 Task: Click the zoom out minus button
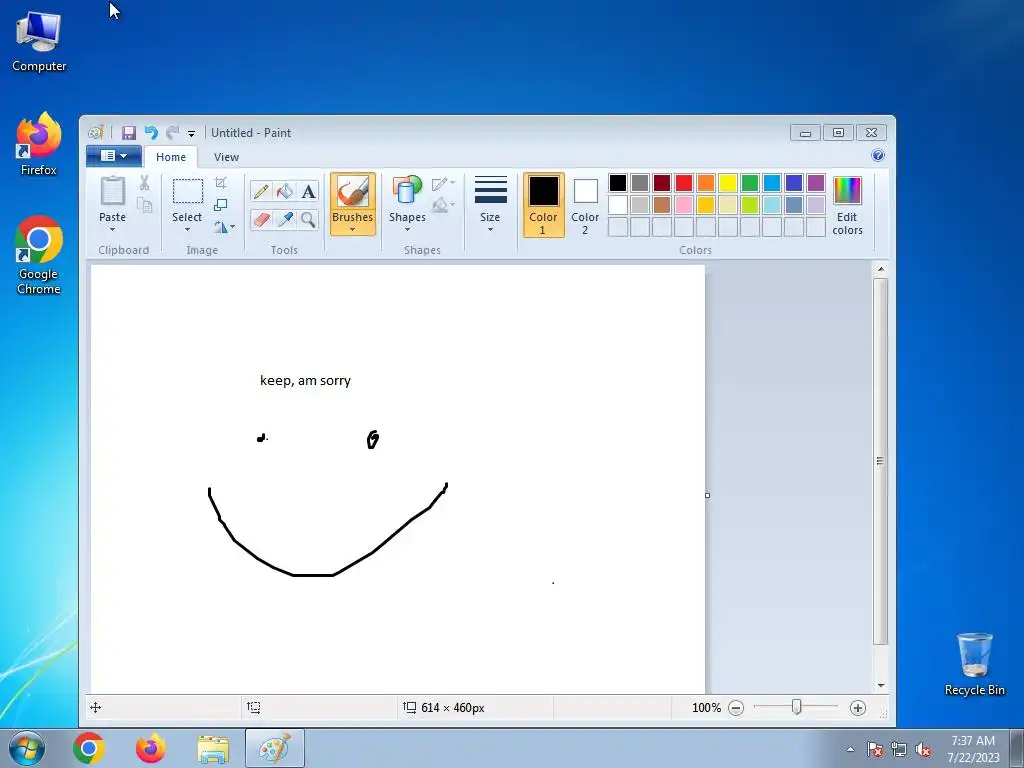736,708
